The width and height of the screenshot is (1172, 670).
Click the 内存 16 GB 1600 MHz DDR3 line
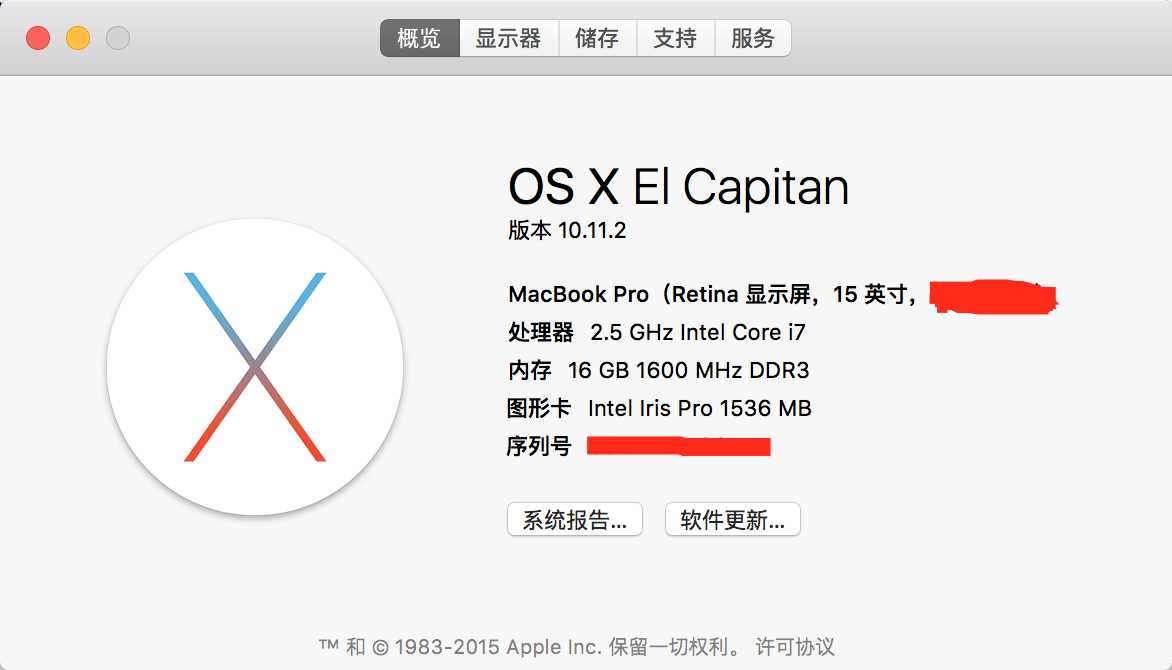click(658, 370)
